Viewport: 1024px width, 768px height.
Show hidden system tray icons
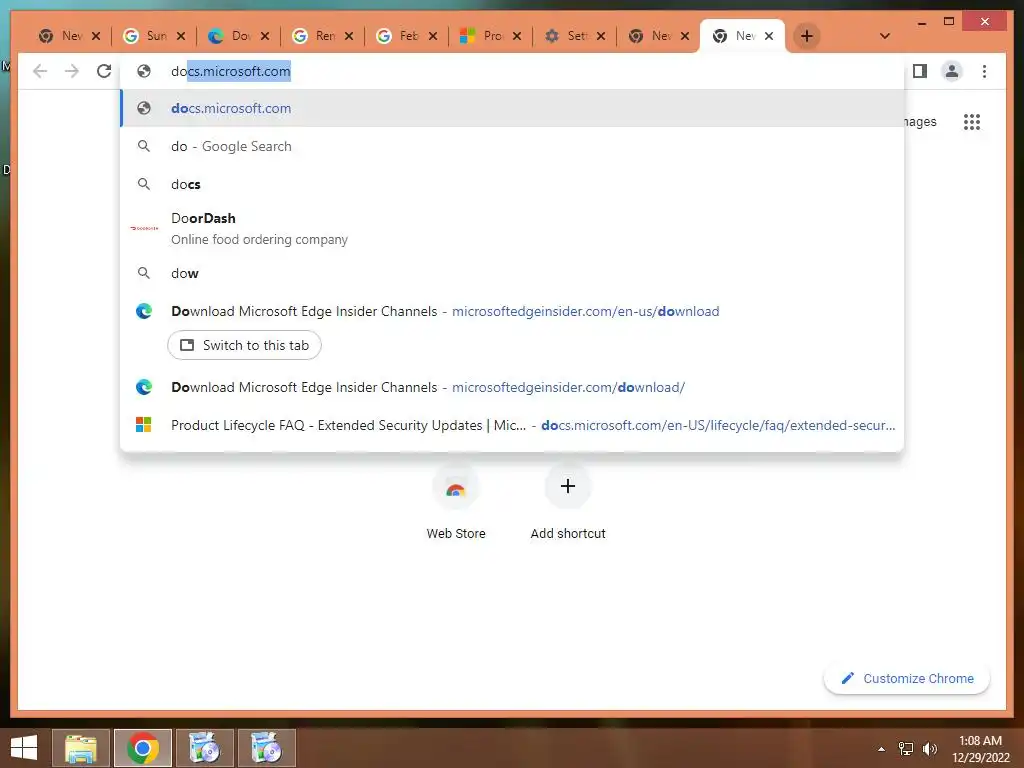882,749
